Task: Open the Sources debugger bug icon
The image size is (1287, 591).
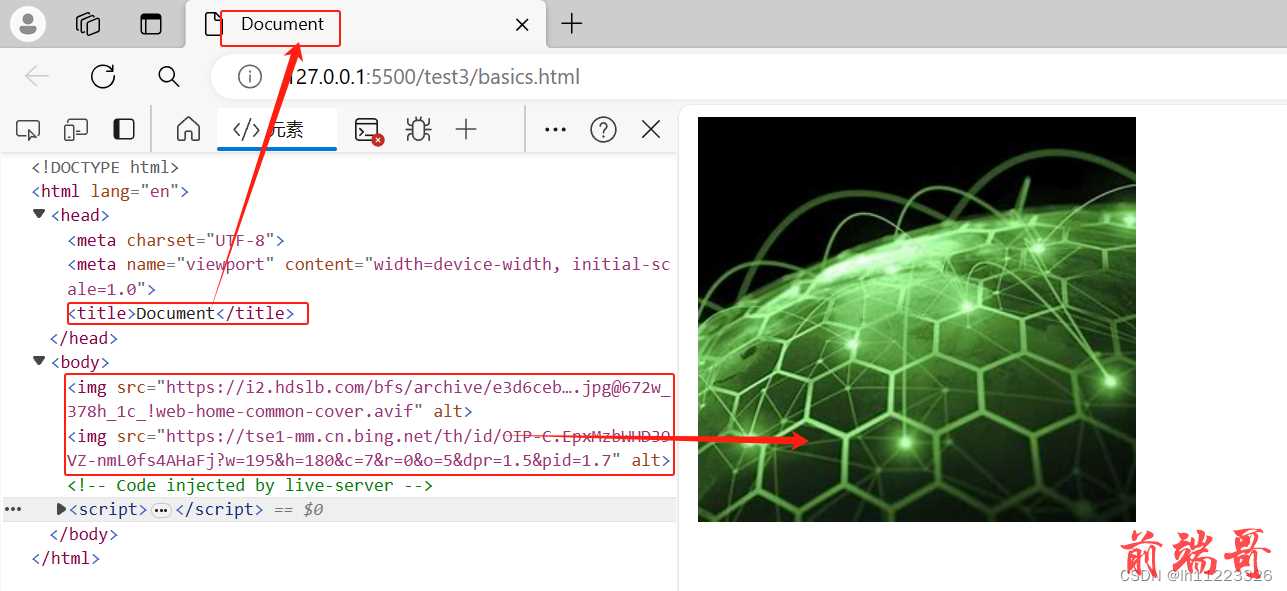Action: tap(418, 129)
